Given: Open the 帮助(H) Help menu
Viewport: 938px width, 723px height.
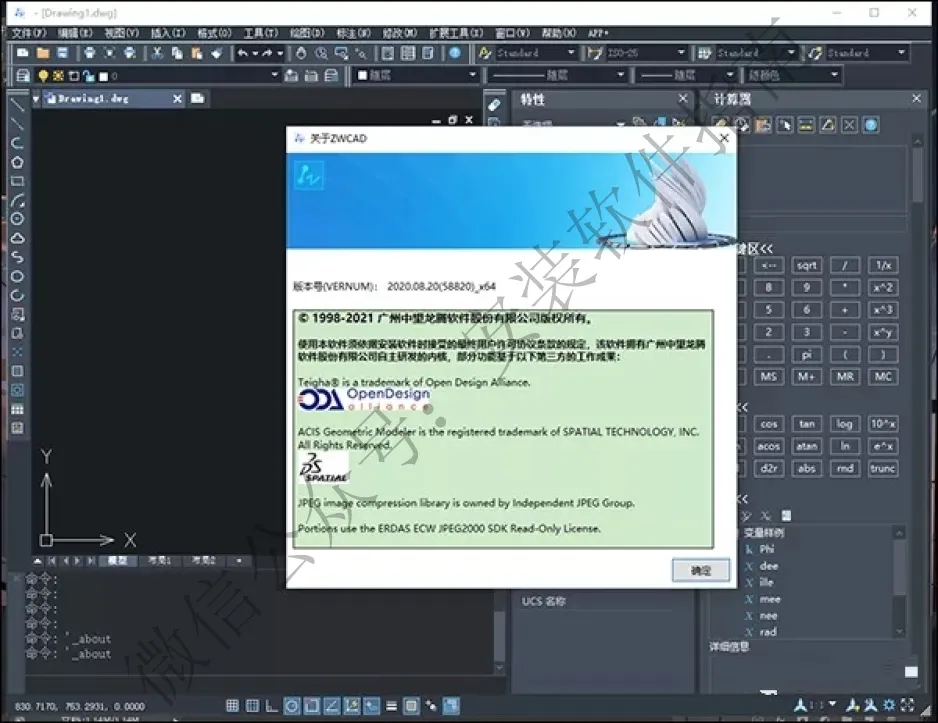Looking at the screenshot, I should 559,33.
